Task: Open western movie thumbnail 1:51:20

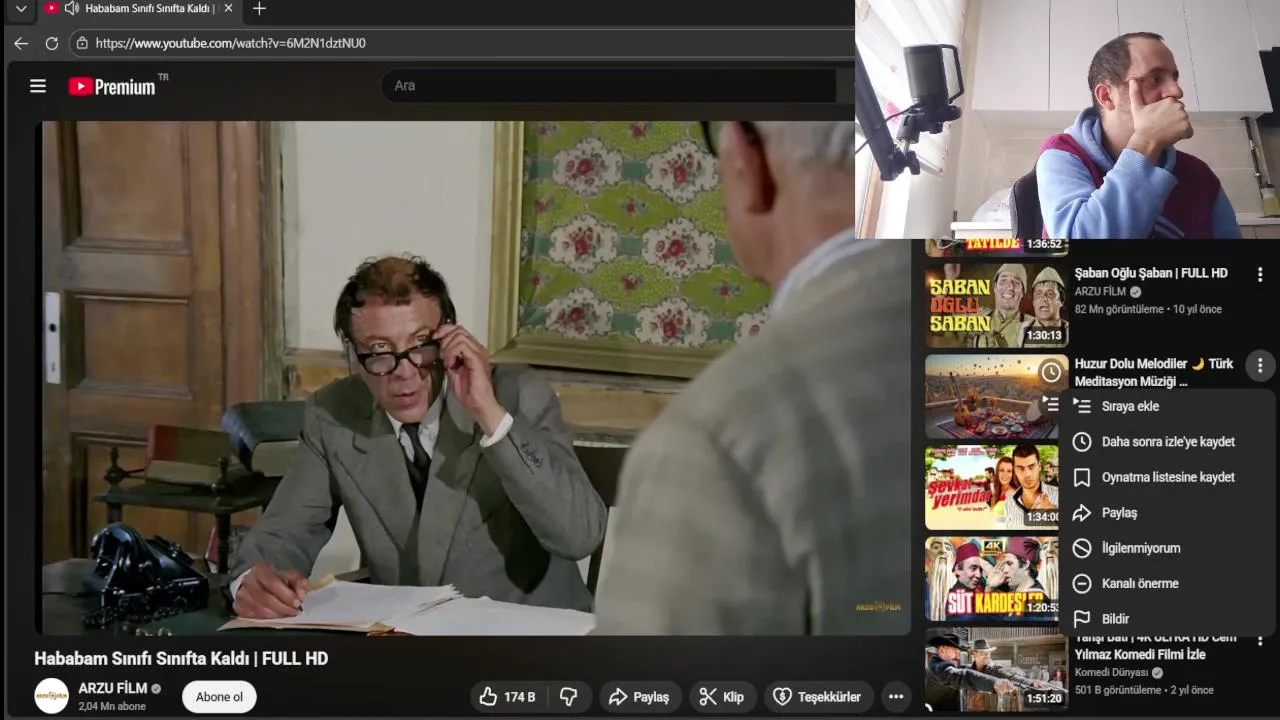Action: [x=996, y=669]
